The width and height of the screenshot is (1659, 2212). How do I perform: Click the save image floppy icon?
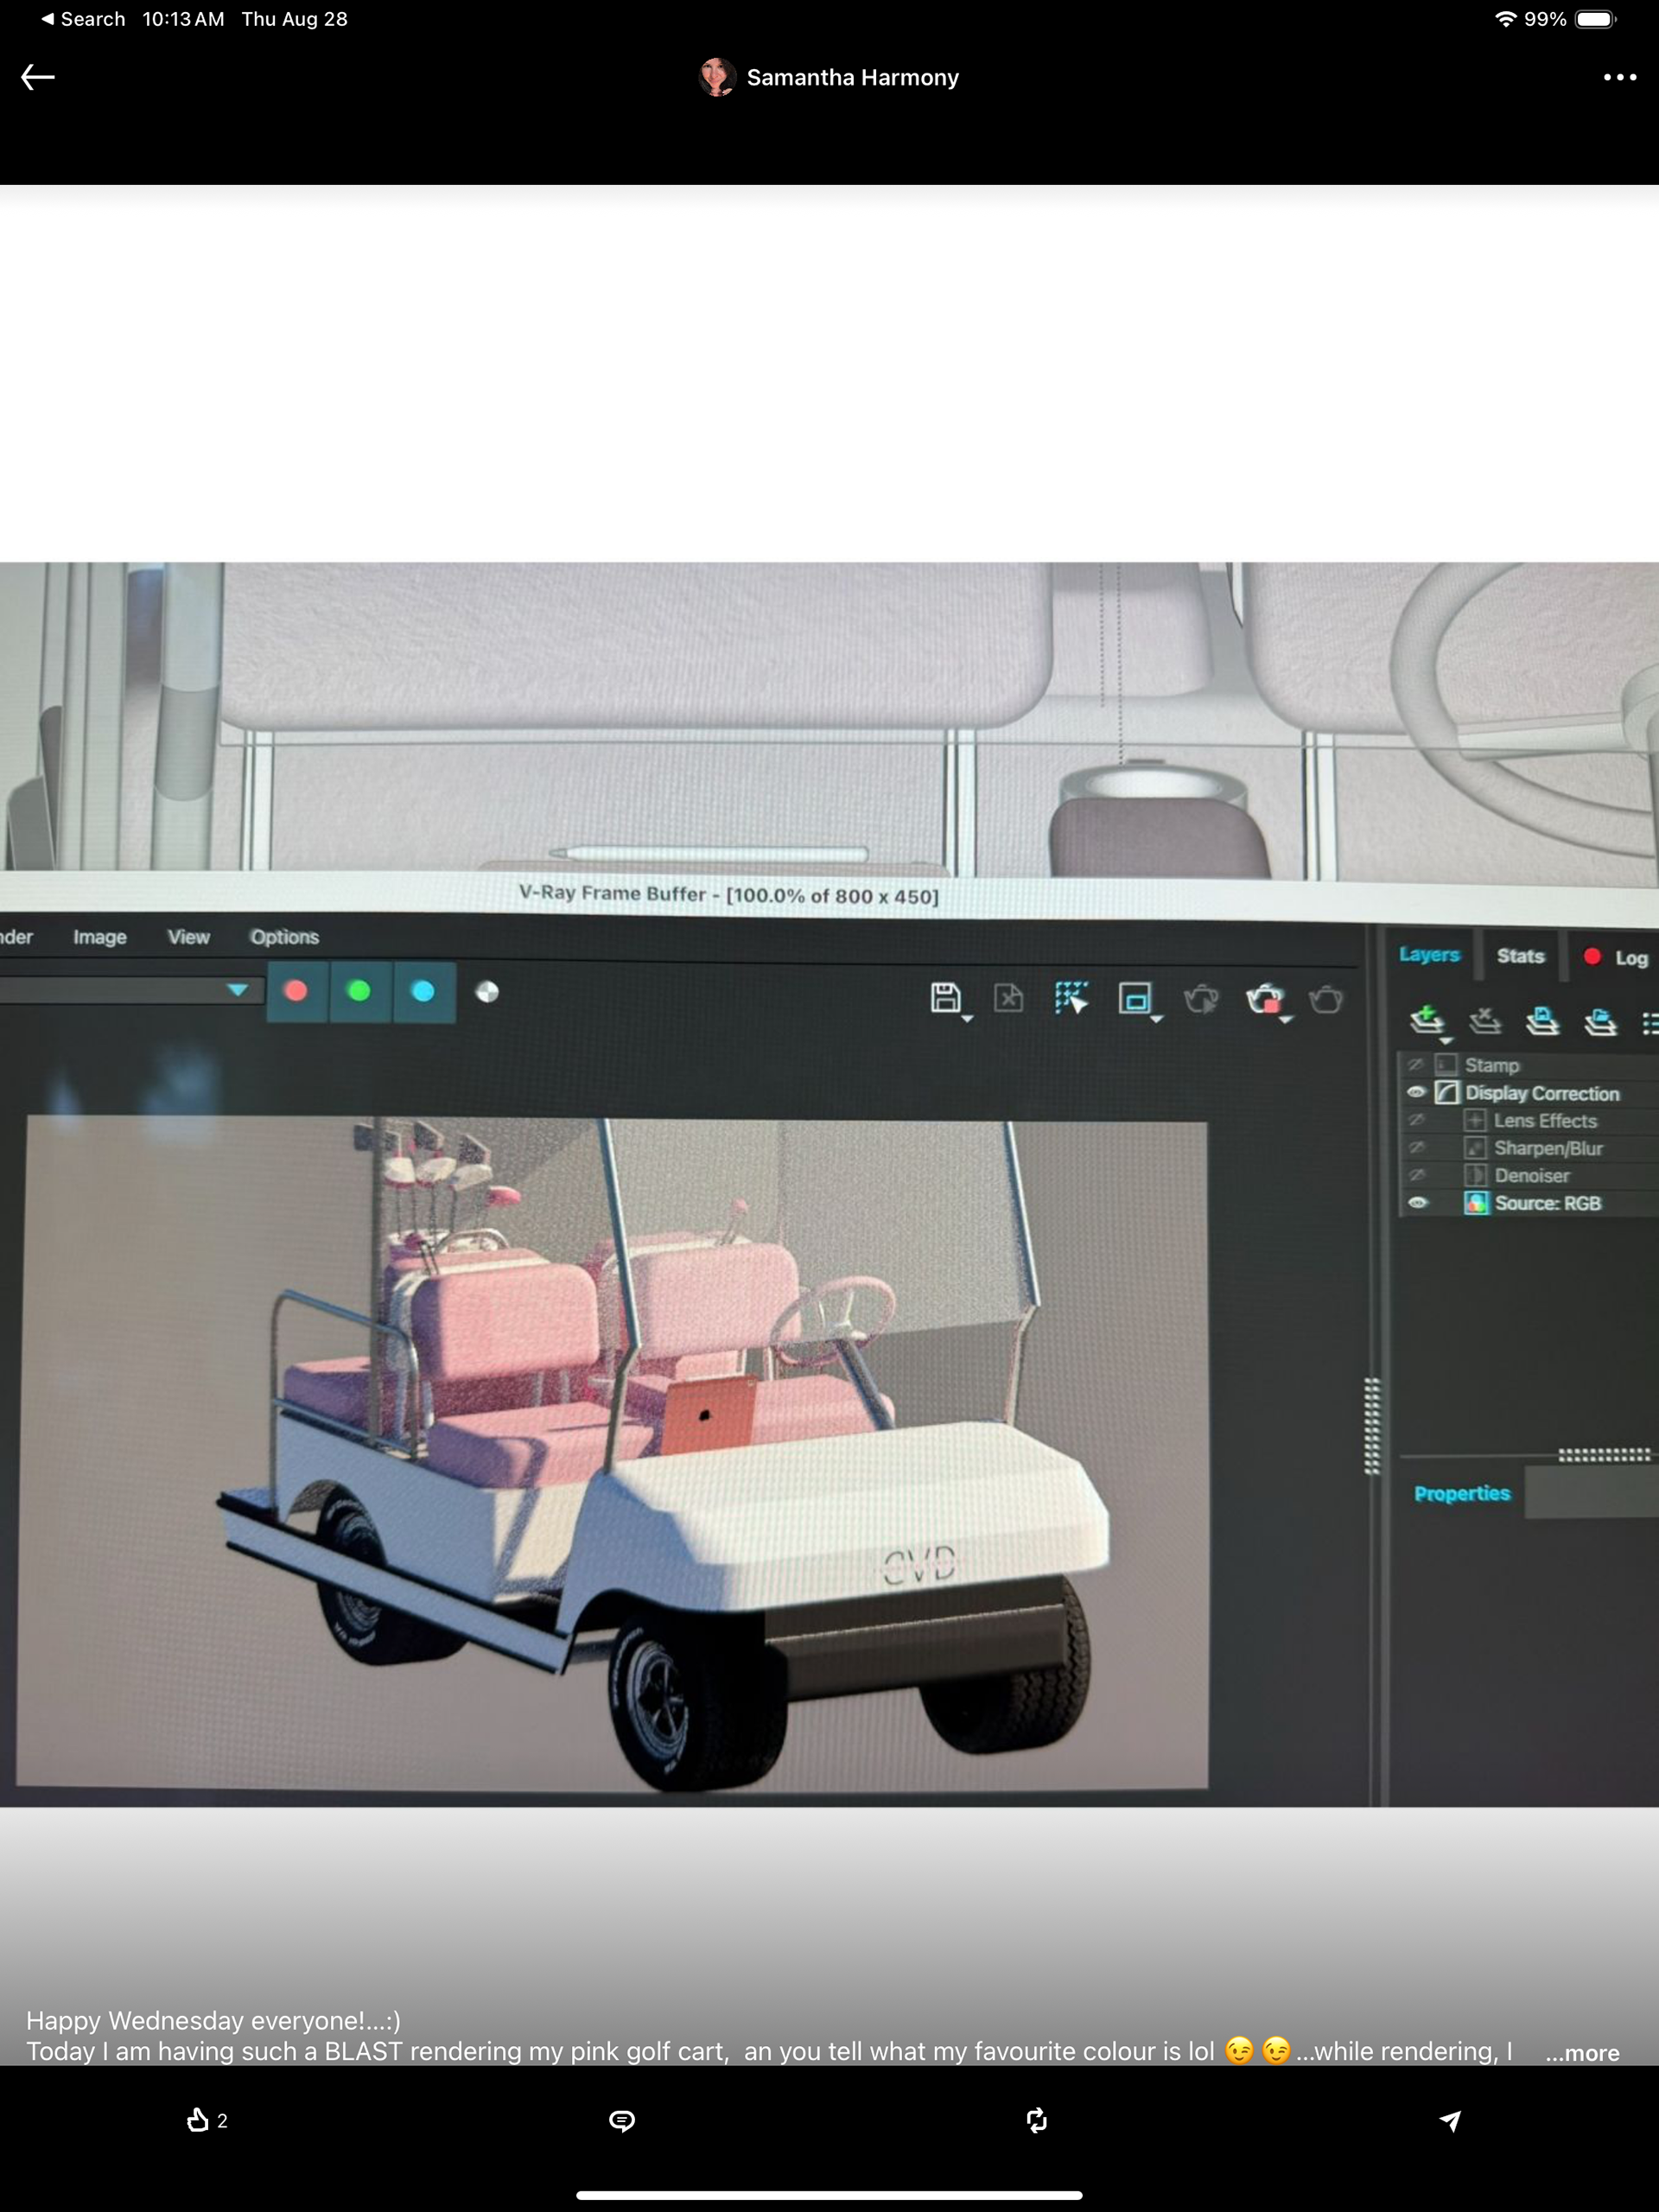(x=944, y=997)
